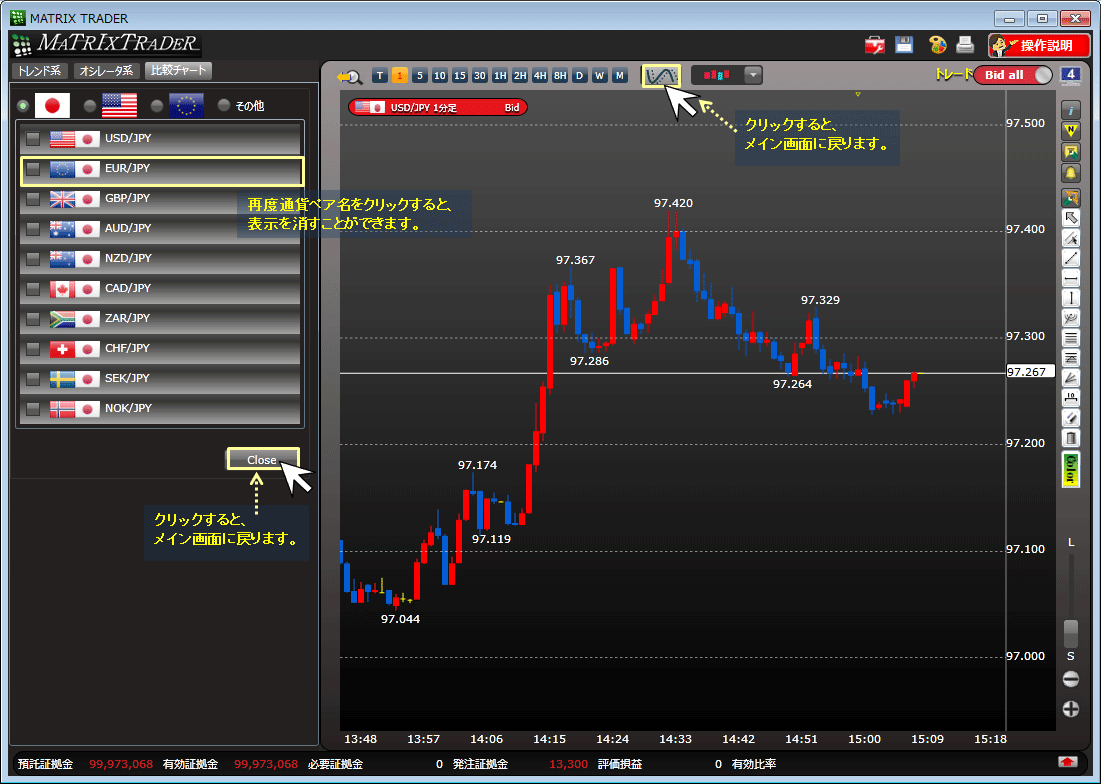Click the zoom back magnifier icon

pos(349,77)
